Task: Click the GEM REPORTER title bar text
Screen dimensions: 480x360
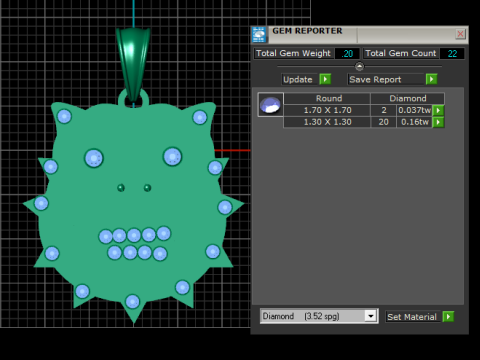Action: click(307, 31)
